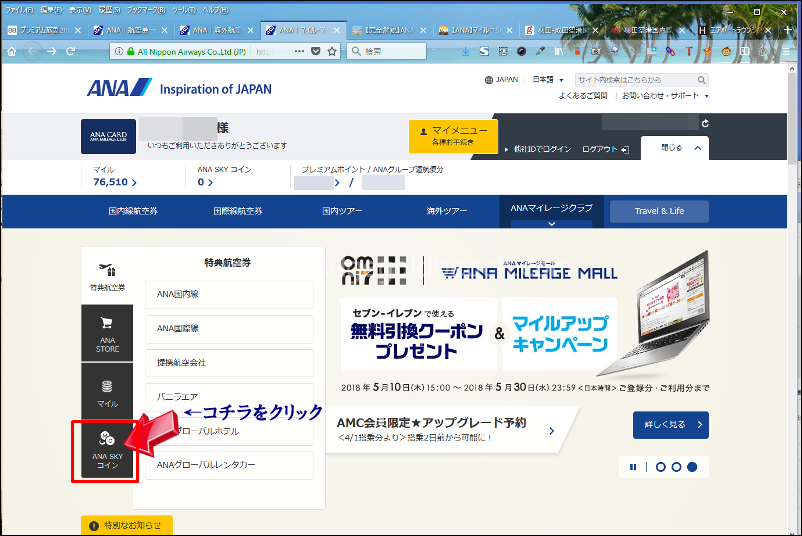802x536 pixels.
Task: Switch to the Travel & Life tab
Action: (658, 211)
